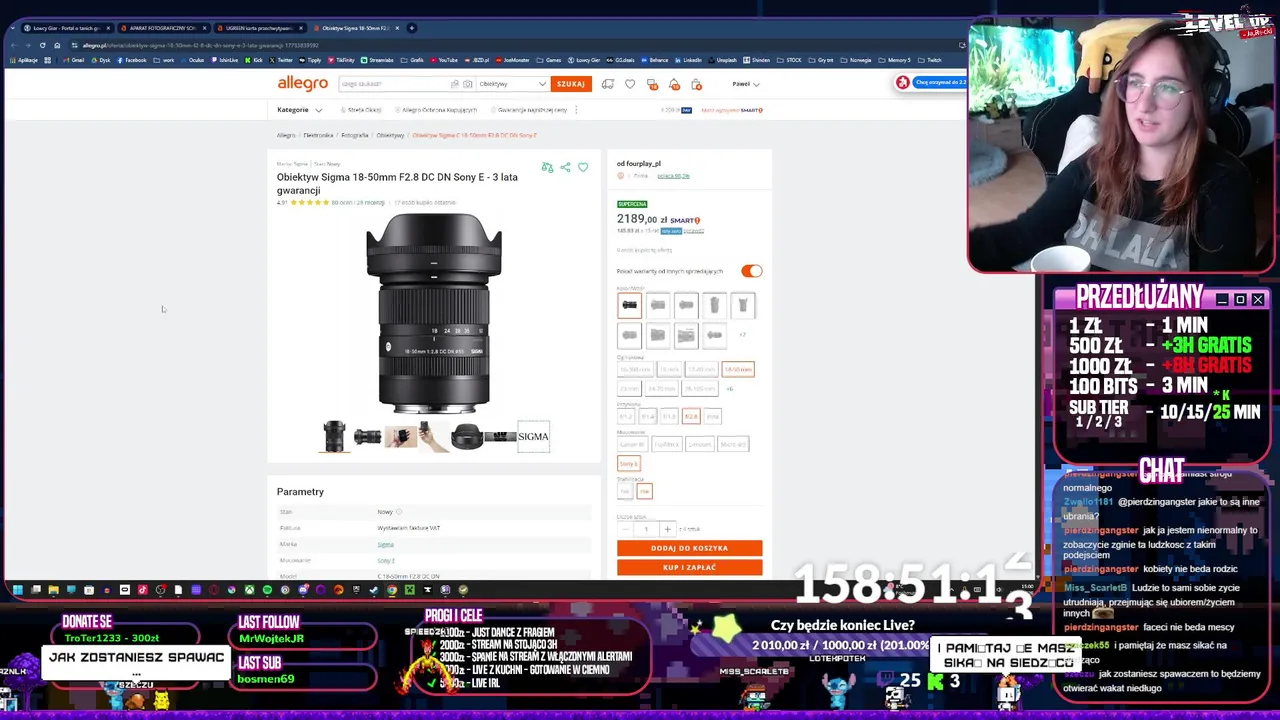Open Strefa Okazji link
The width and height of the screenshot is (1280, 720).
362,110
